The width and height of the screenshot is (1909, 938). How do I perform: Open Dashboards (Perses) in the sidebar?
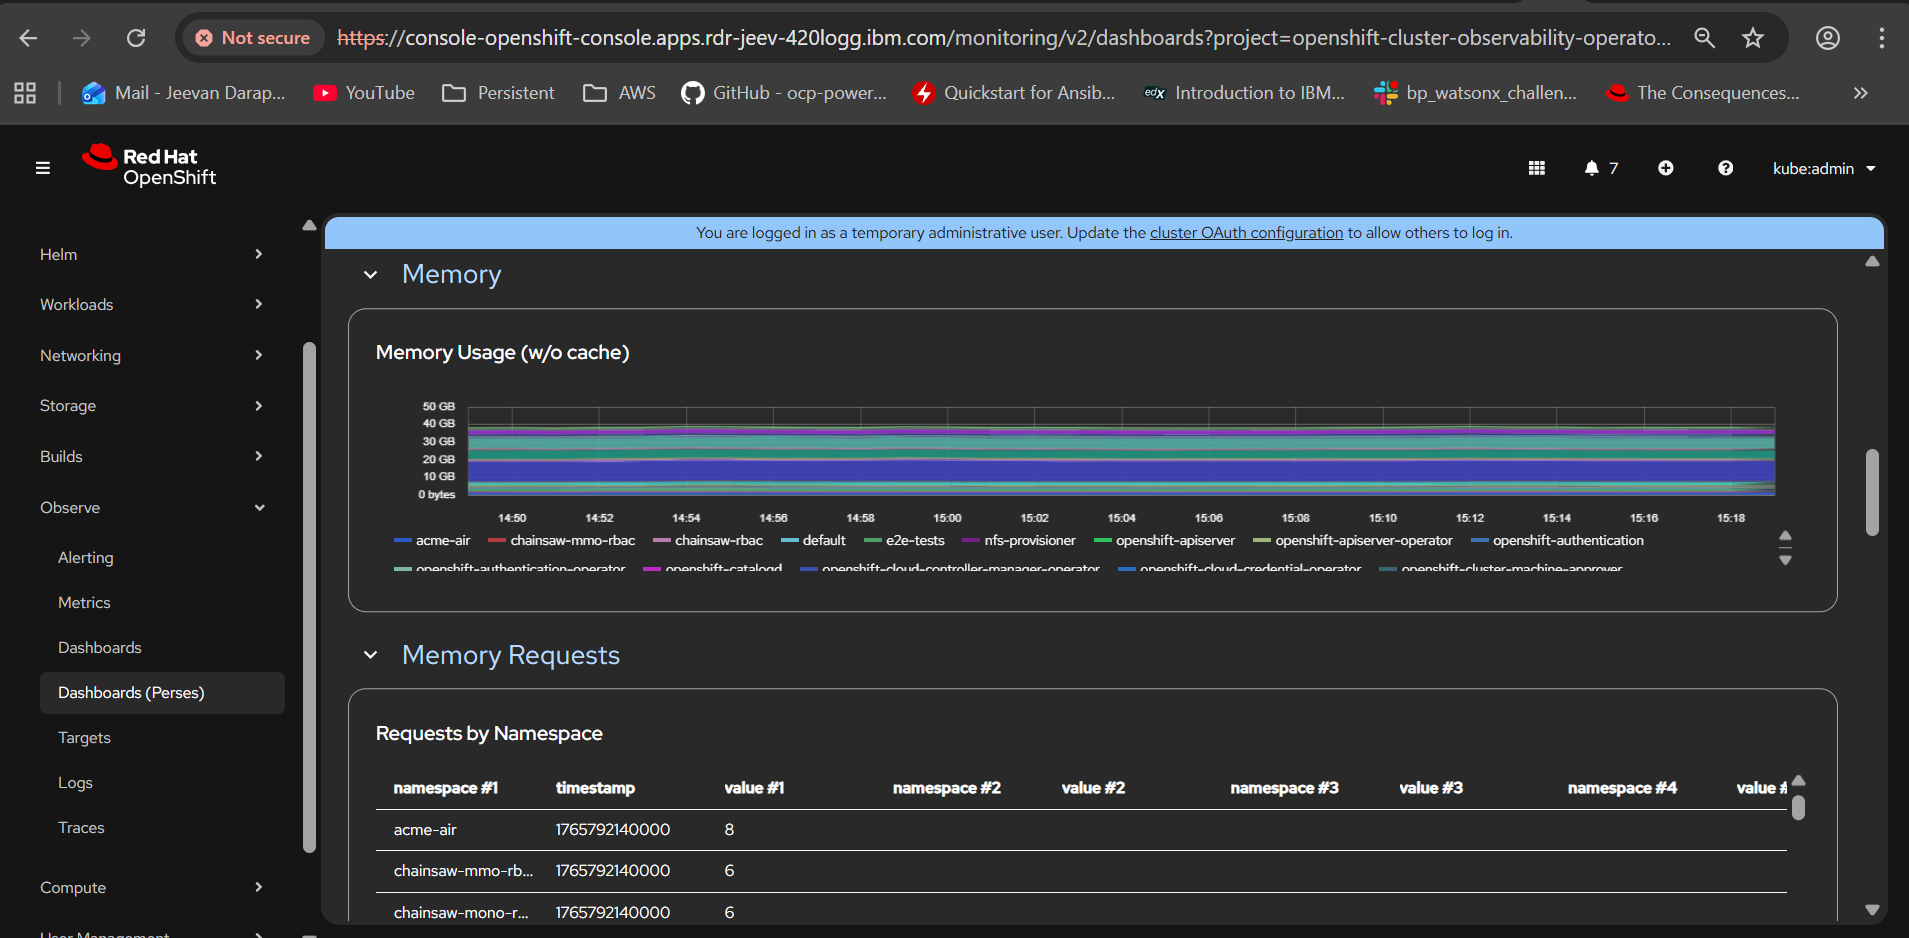click(x=131, y=693)
